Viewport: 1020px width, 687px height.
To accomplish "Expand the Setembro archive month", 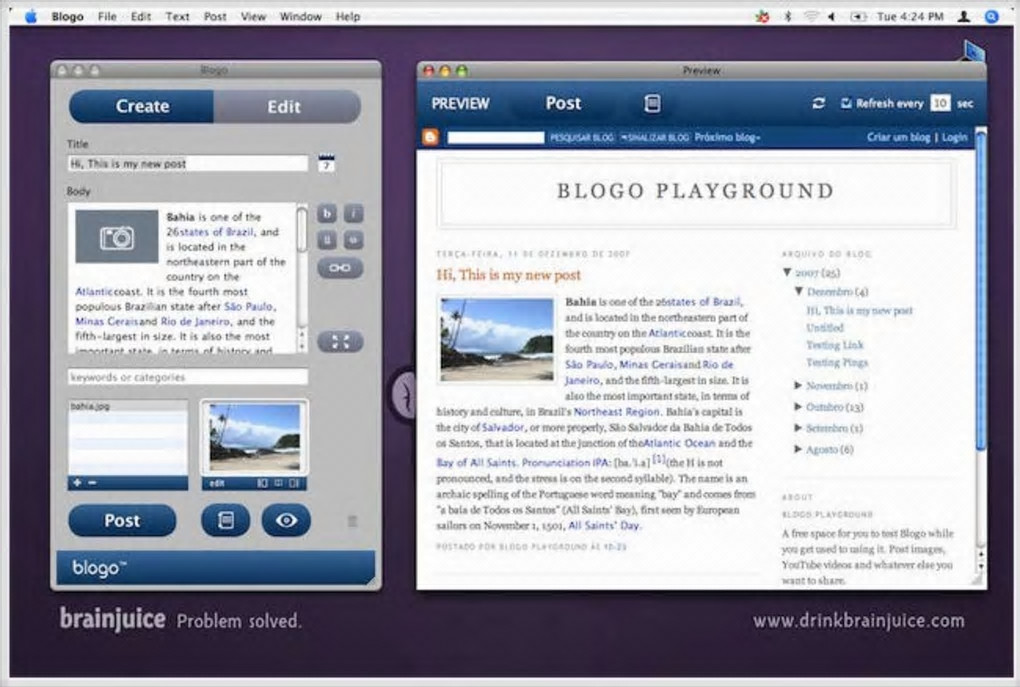I will [798, 427].
